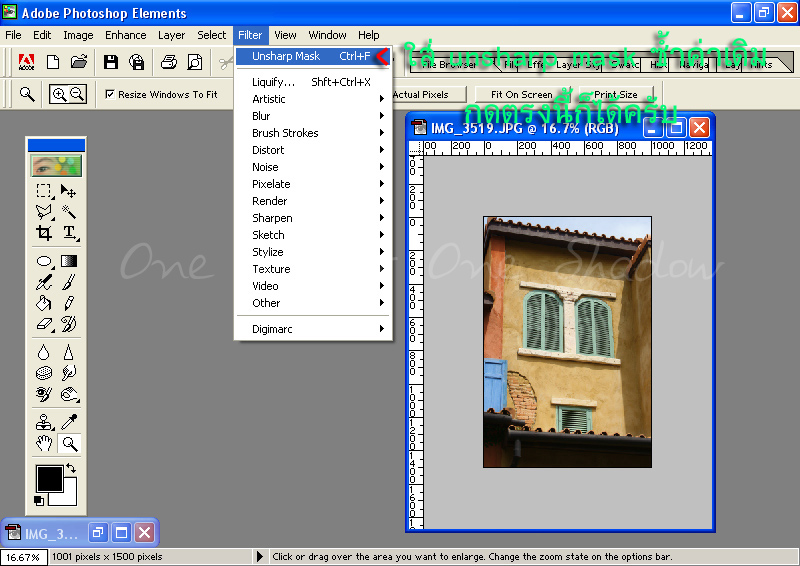Select the Eyedropper tool
The image size is (800, 566).
click(x=68, y=423)
